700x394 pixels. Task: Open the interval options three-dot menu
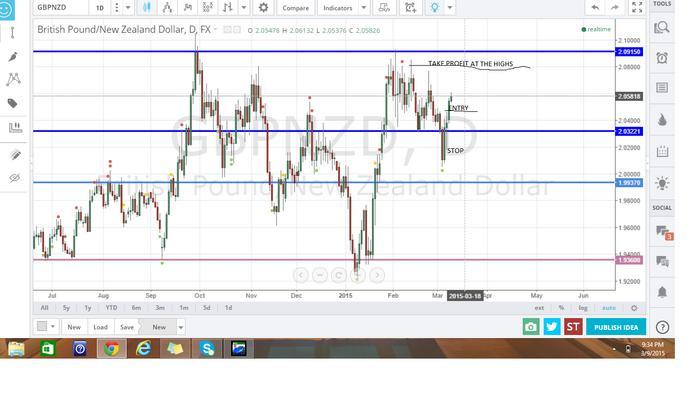pyautogui.click(x=117, y=8)
